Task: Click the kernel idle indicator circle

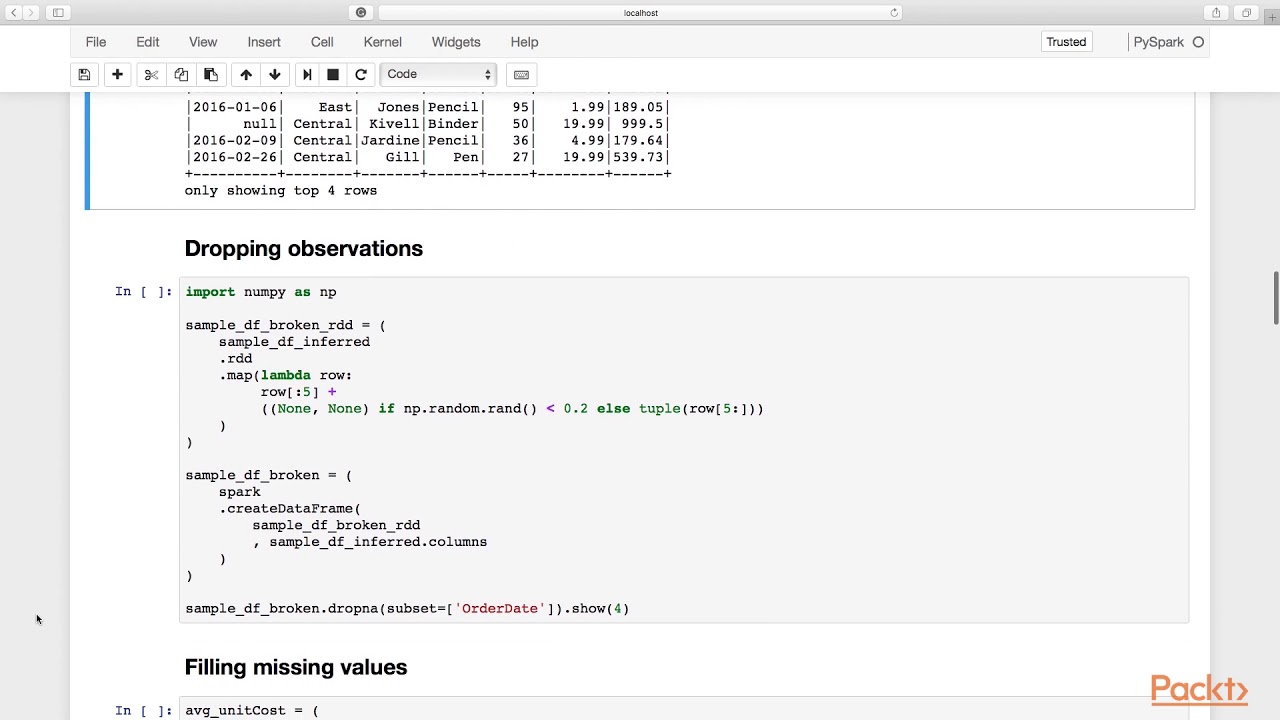Action: [x=1198, y=42]
